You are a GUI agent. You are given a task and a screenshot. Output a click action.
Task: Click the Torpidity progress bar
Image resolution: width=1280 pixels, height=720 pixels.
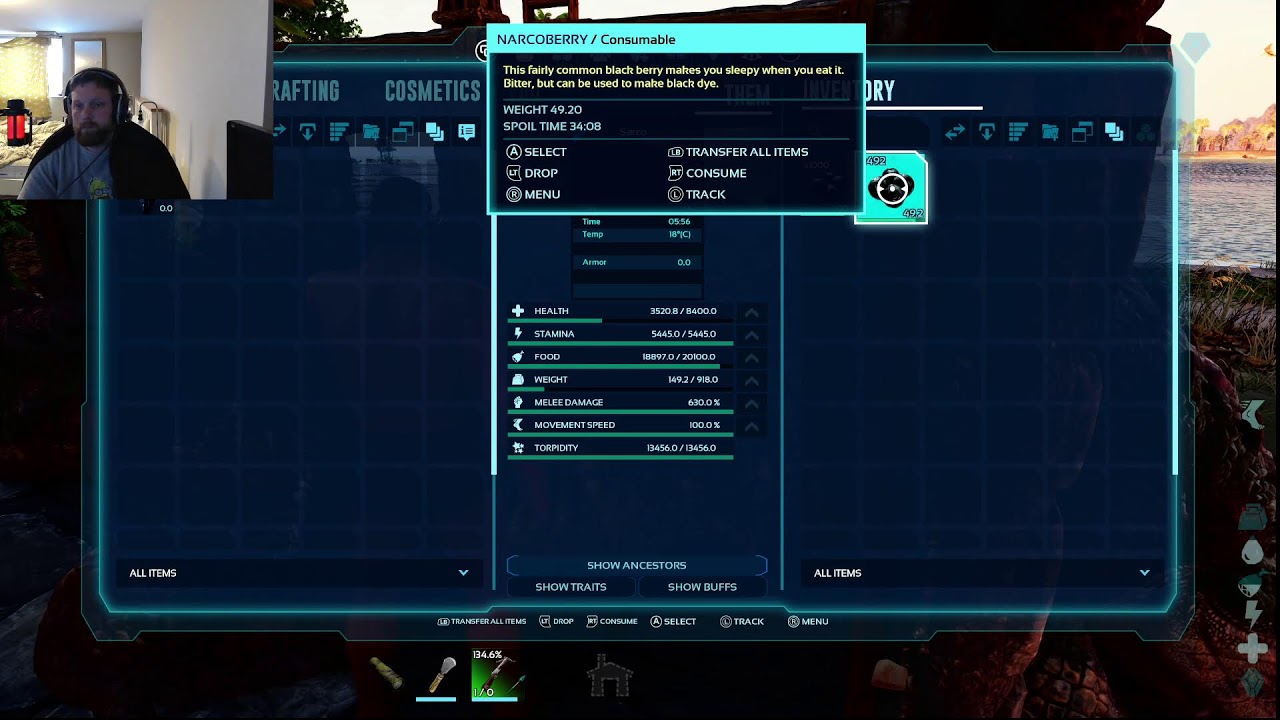(x=620, y=458)
